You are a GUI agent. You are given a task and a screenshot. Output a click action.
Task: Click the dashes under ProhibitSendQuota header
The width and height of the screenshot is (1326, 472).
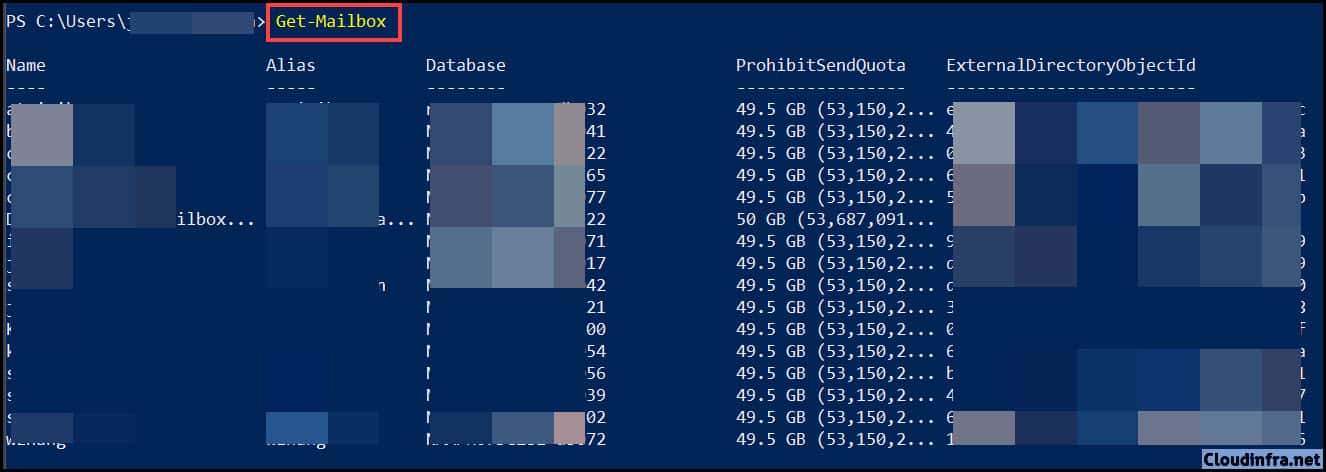820,87
